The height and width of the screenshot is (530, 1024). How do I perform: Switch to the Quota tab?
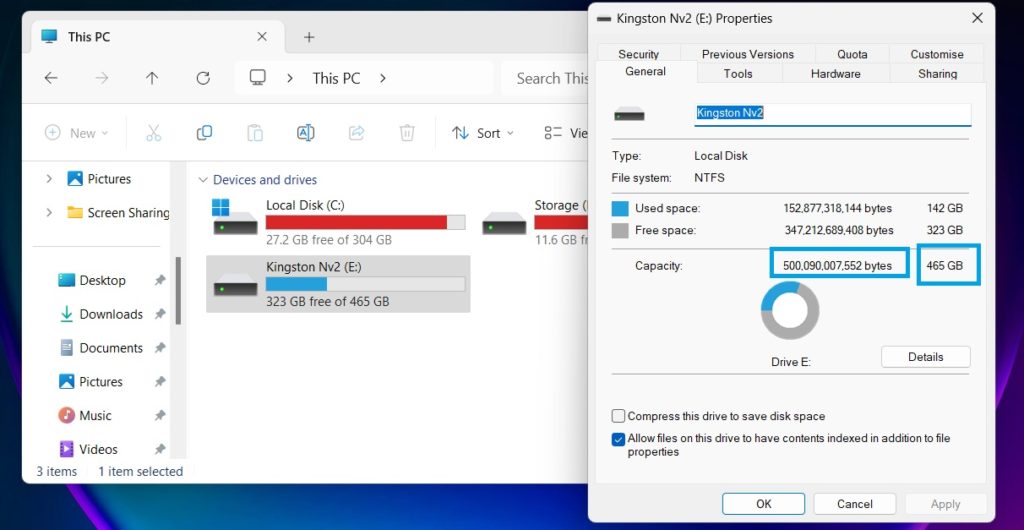[852, 54]
